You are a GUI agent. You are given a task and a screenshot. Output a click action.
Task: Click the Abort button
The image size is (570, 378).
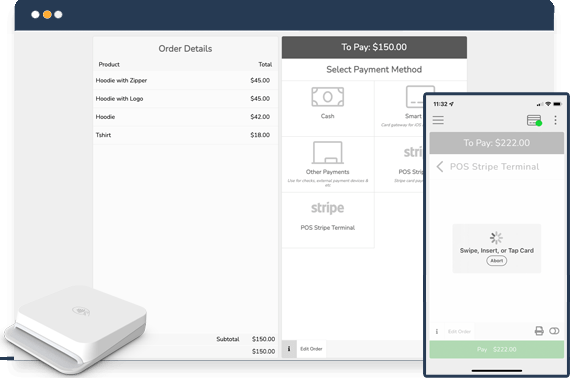click(497, 261)
